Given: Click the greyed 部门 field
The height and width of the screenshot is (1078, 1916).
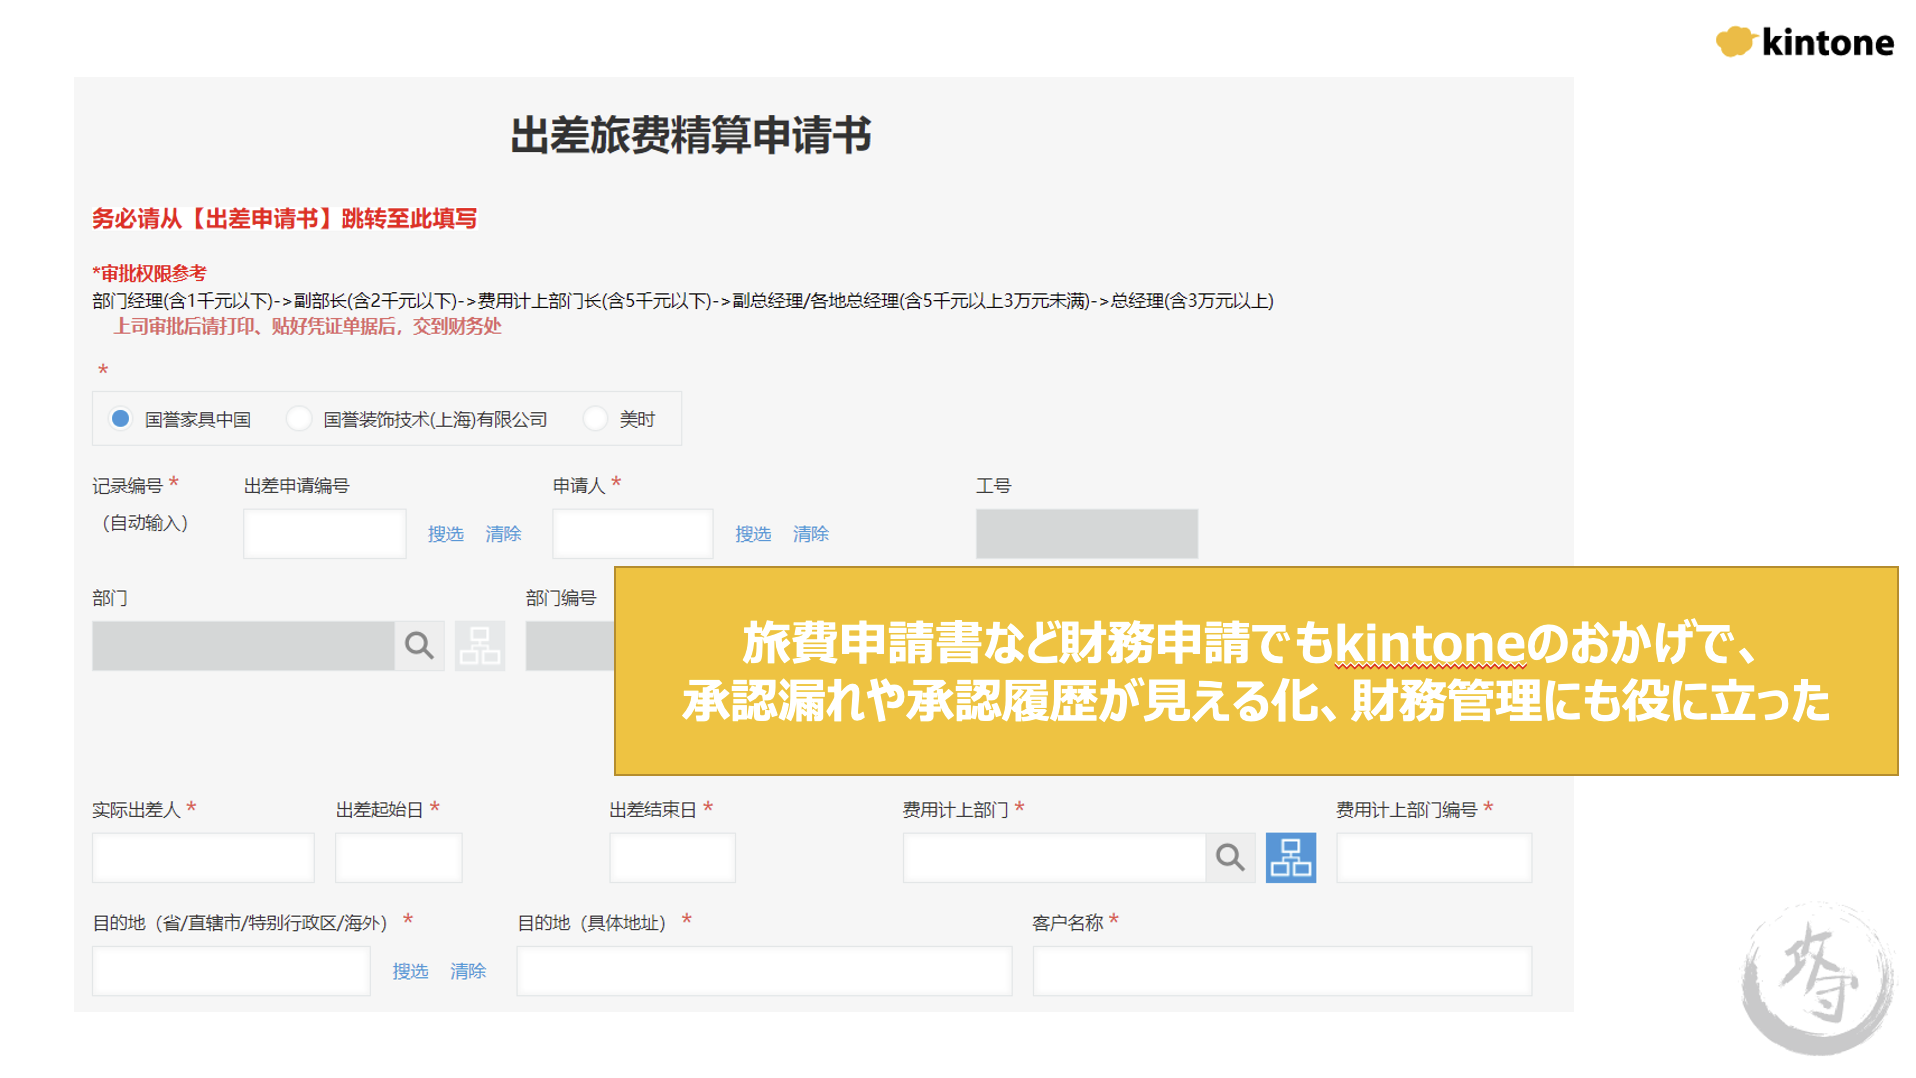Looking at the screenshot, I should tap(244, 646).
